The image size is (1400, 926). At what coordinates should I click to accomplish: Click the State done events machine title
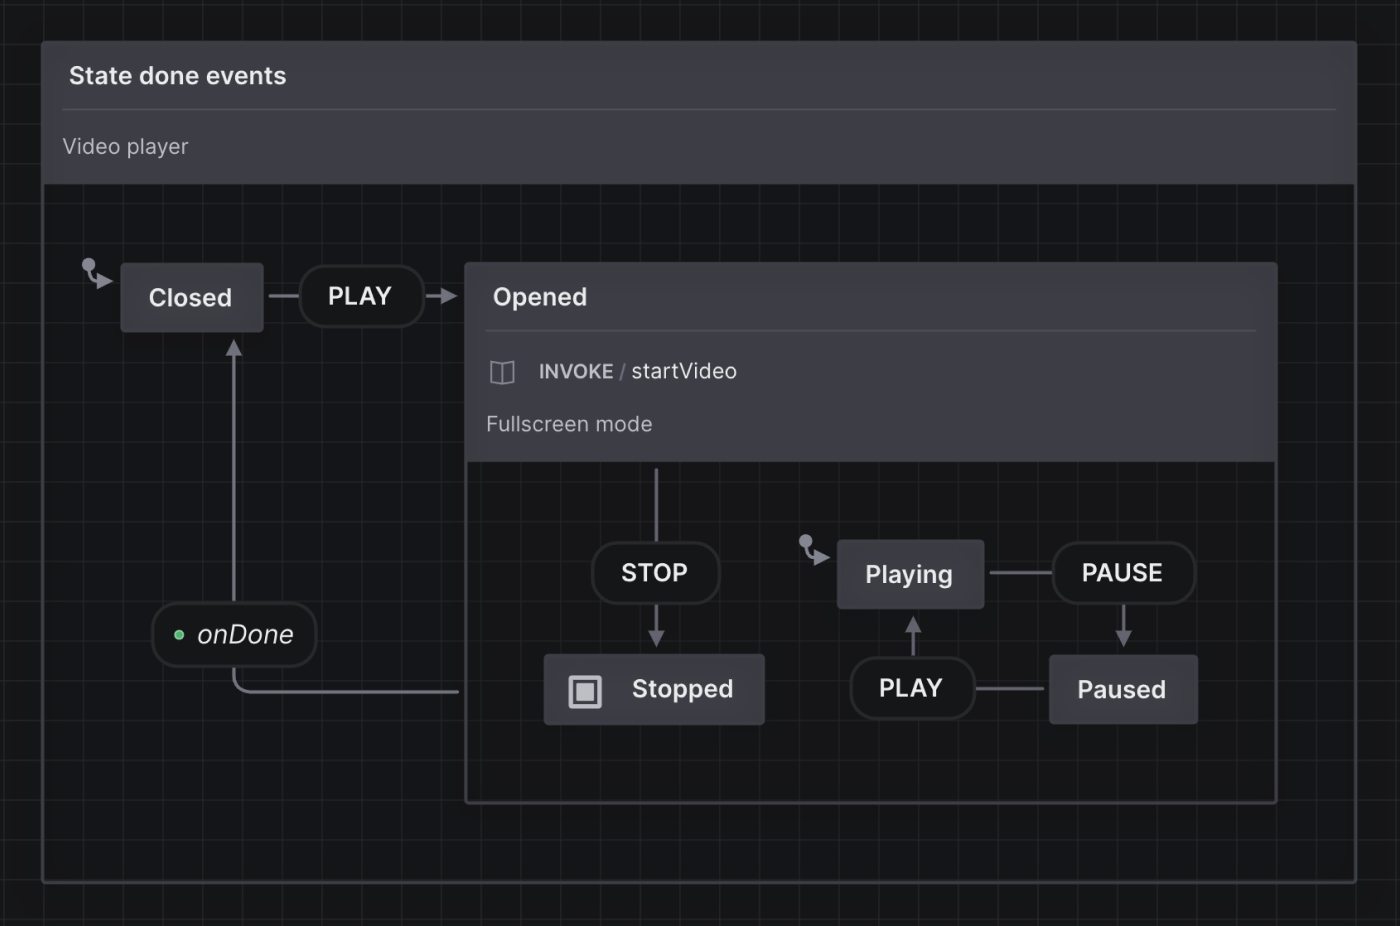point(177,75)
